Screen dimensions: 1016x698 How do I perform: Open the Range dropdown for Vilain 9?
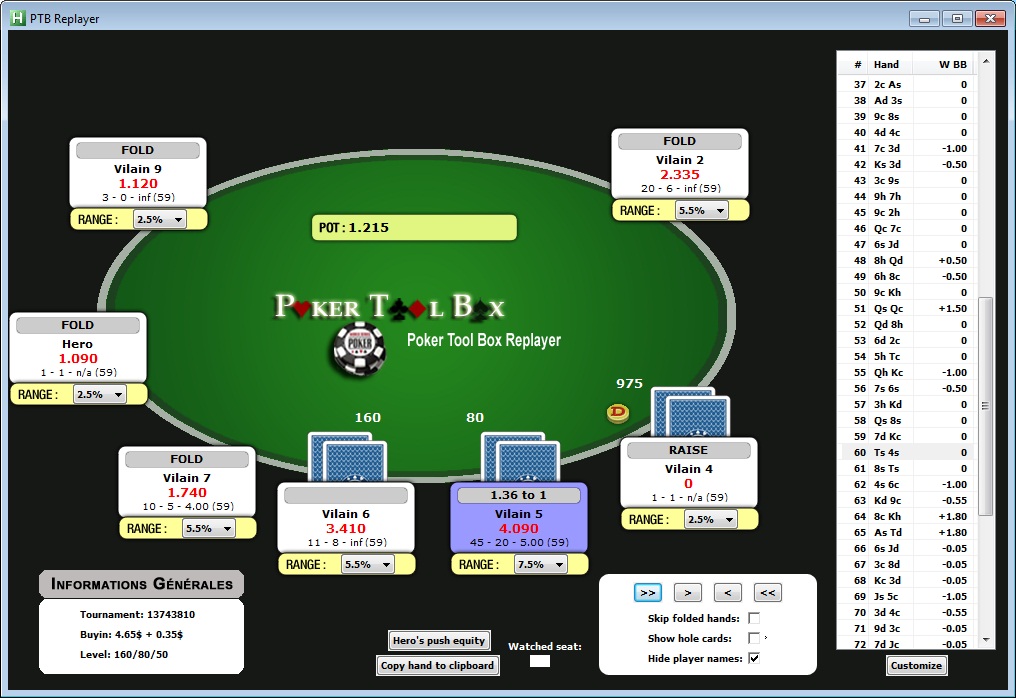point(159,220)
